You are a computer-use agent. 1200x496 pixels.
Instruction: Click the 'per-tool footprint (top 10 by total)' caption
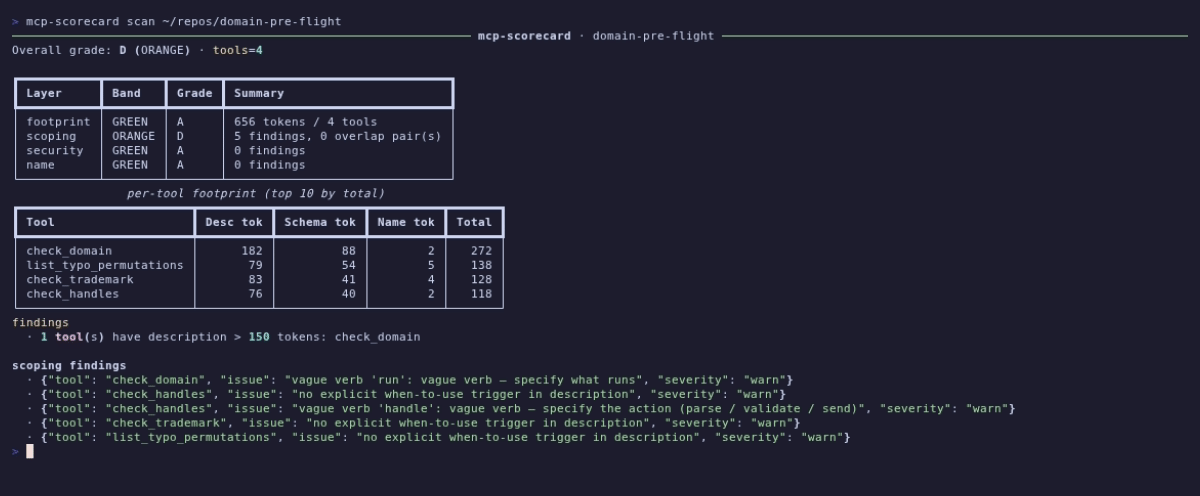click(256, 193)
